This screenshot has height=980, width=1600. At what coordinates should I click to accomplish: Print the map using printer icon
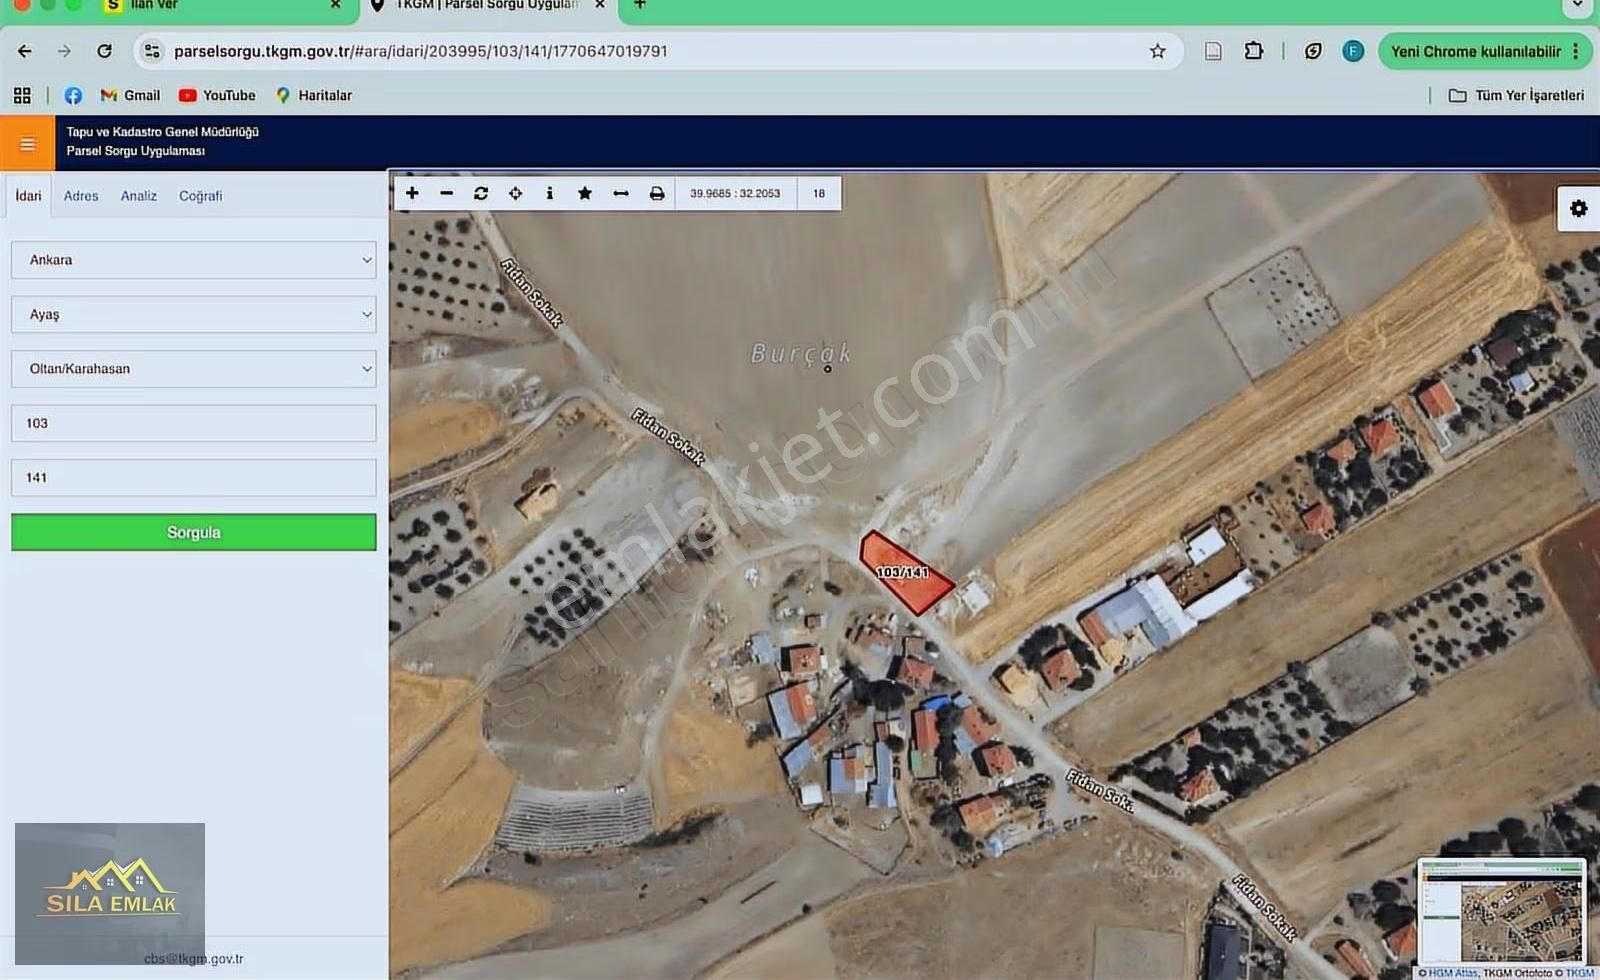click(657, 193)
